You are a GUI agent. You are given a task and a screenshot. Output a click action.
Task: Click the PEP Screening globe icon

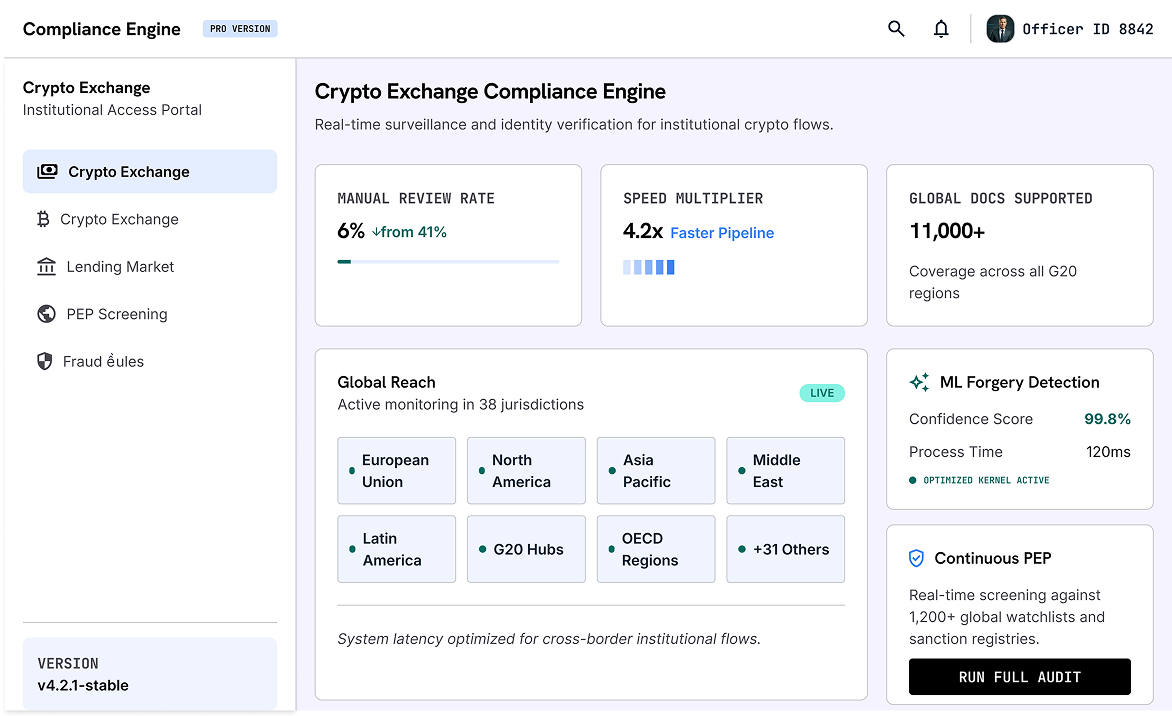coord(46,314)
